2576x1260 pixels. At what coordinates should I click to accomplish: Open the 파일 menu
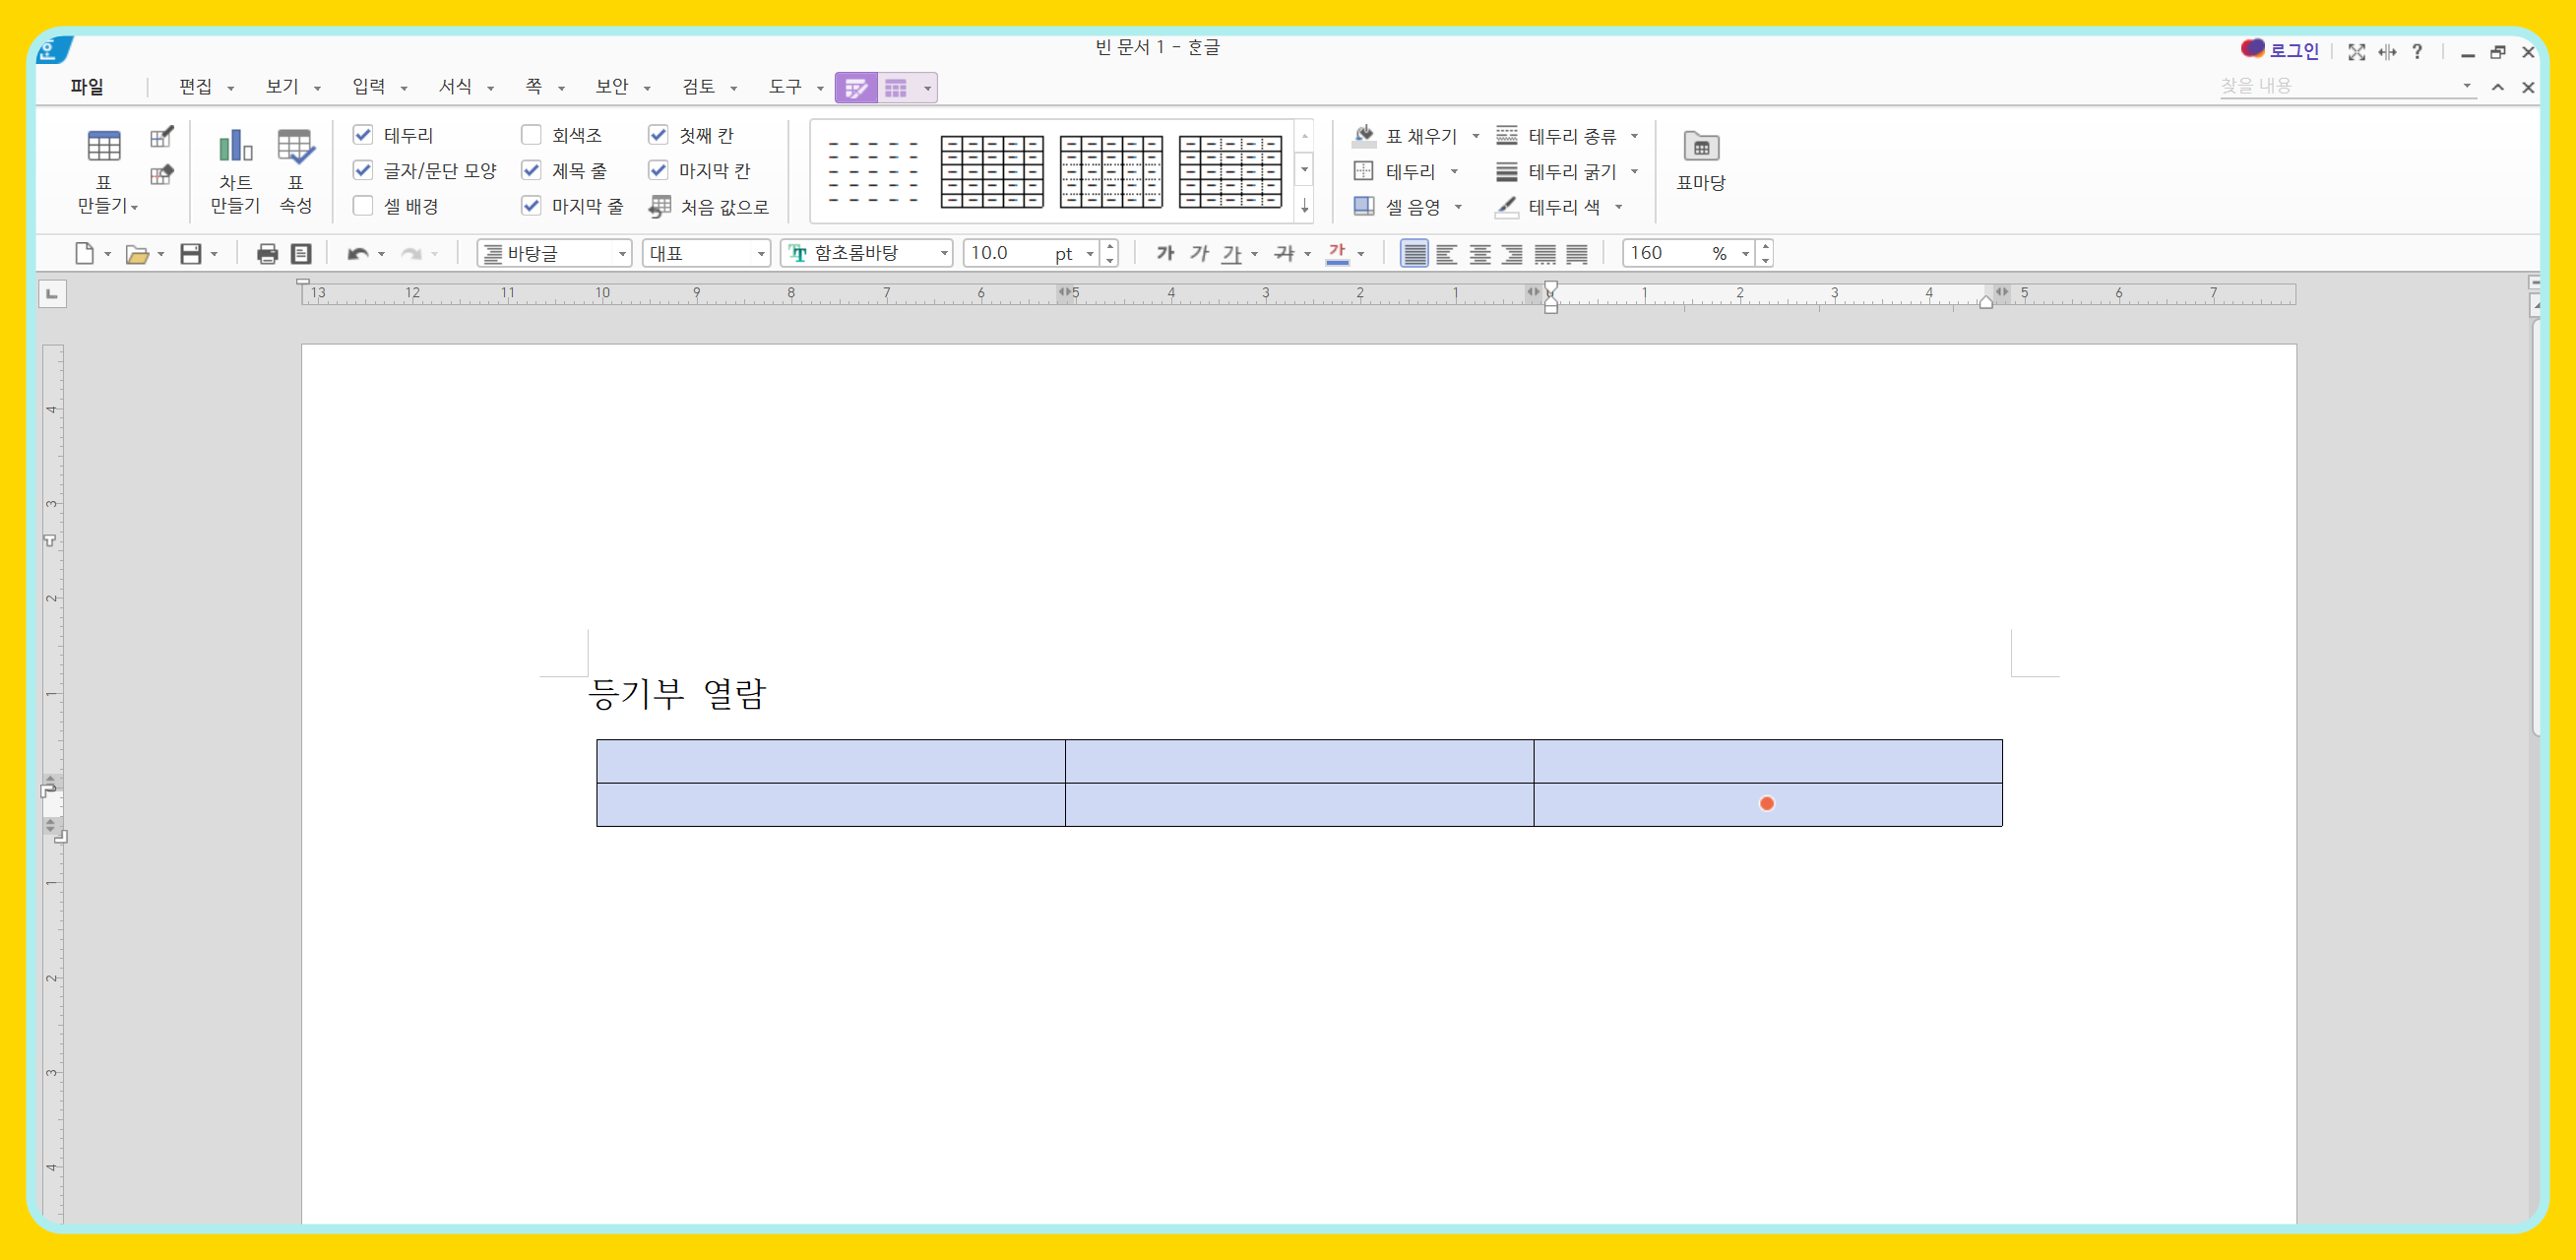point(87,87)
